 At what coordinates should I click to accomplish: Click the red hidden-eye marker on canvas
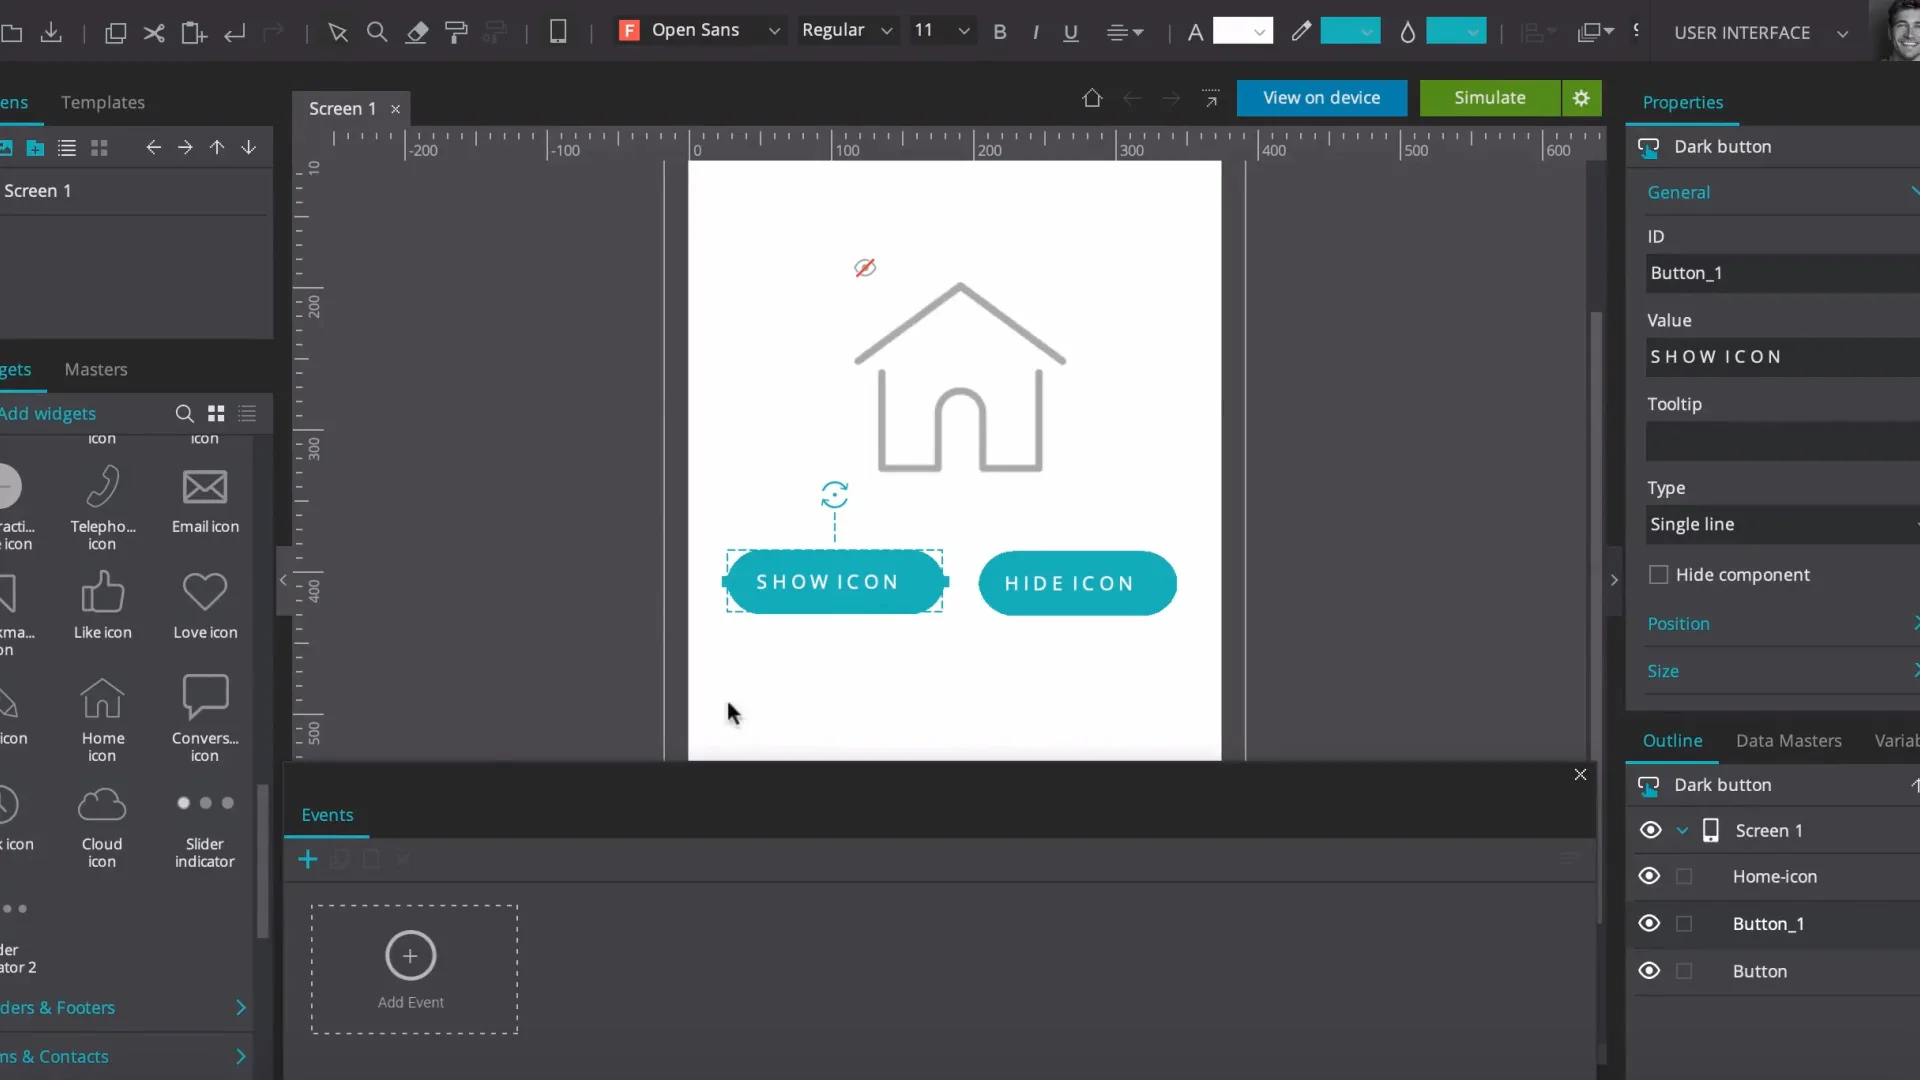coord(865,268)
